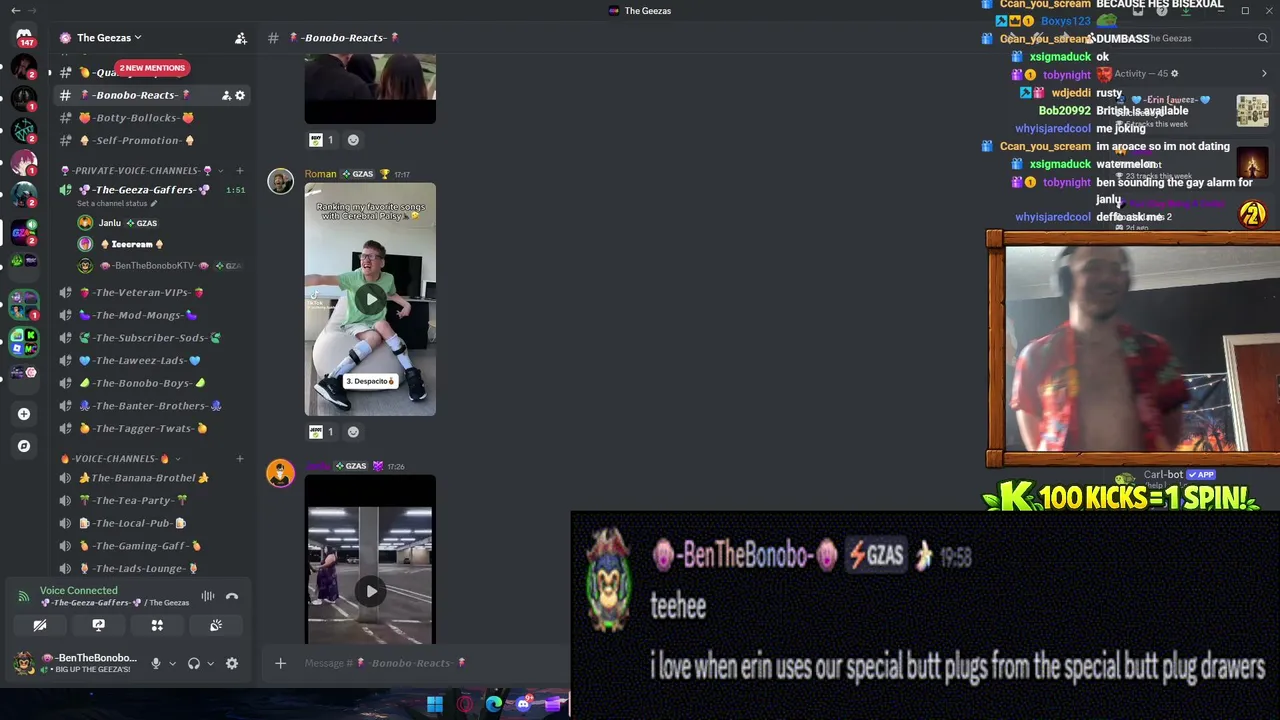This screenshot has height=720, width=1280.
Task: Open Discord from the taskbar
Action: tap(523, 704)
